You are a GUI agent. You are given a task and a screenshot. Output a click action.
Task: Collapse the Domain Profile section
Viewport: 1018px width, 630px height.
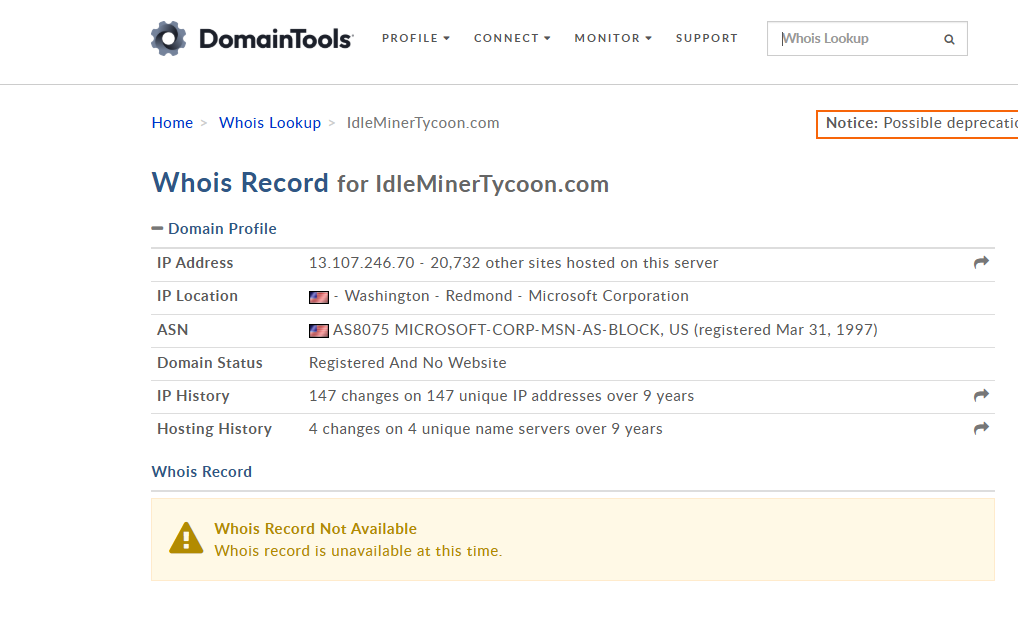pyautogui.click(x=214, y=229)
